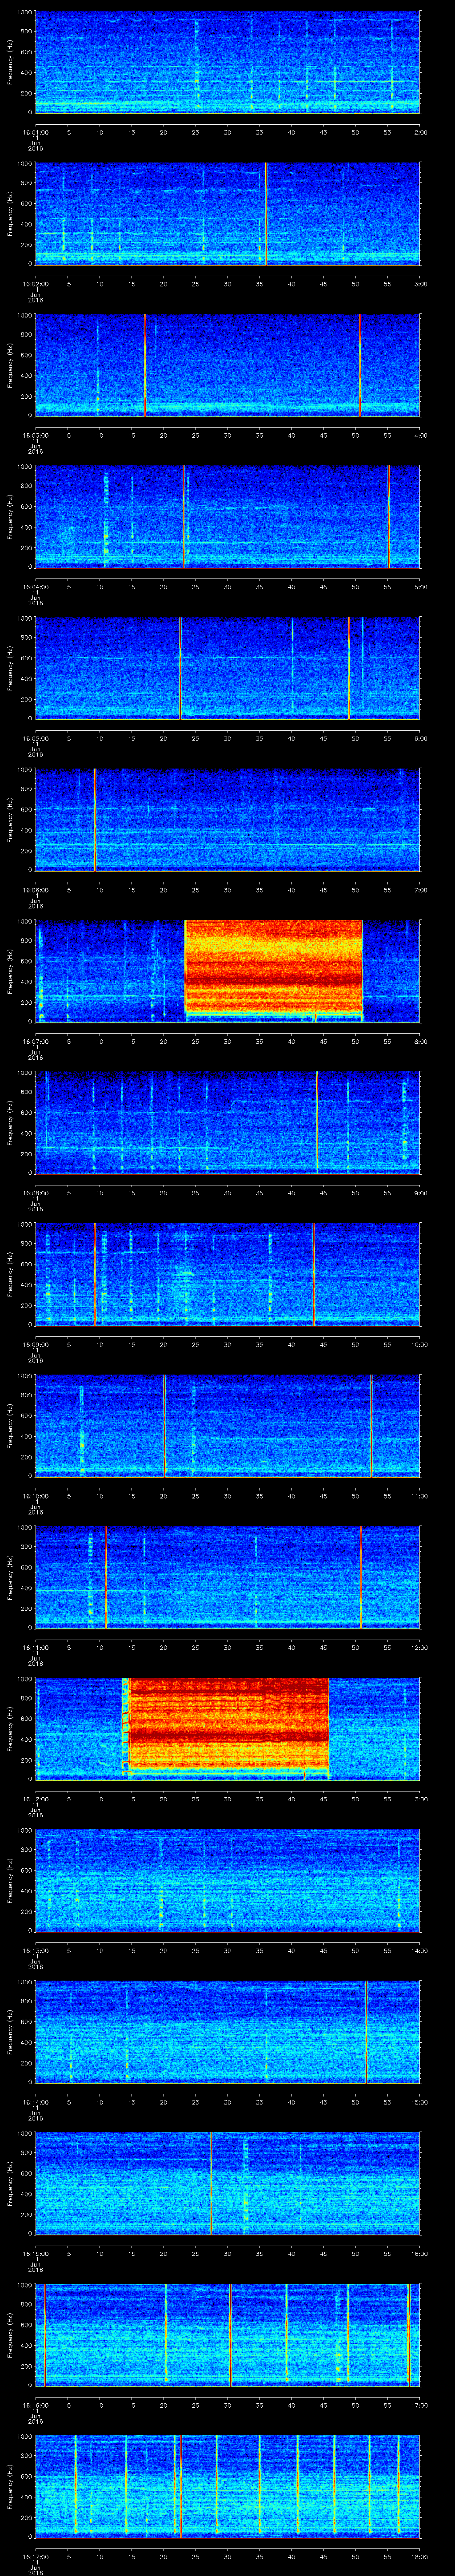
Task: Click the red vertical line in the 16:06 panel
Action: click(x=95, y=819)
